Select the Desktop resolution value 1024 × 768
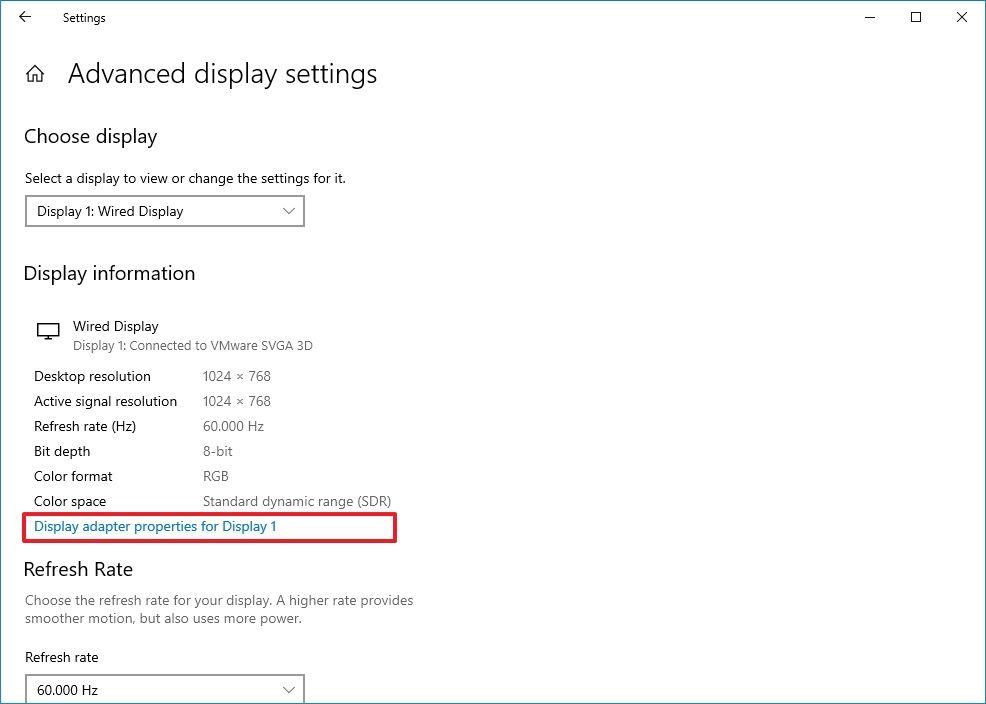The image size is (986, 704). pos(236,376)
